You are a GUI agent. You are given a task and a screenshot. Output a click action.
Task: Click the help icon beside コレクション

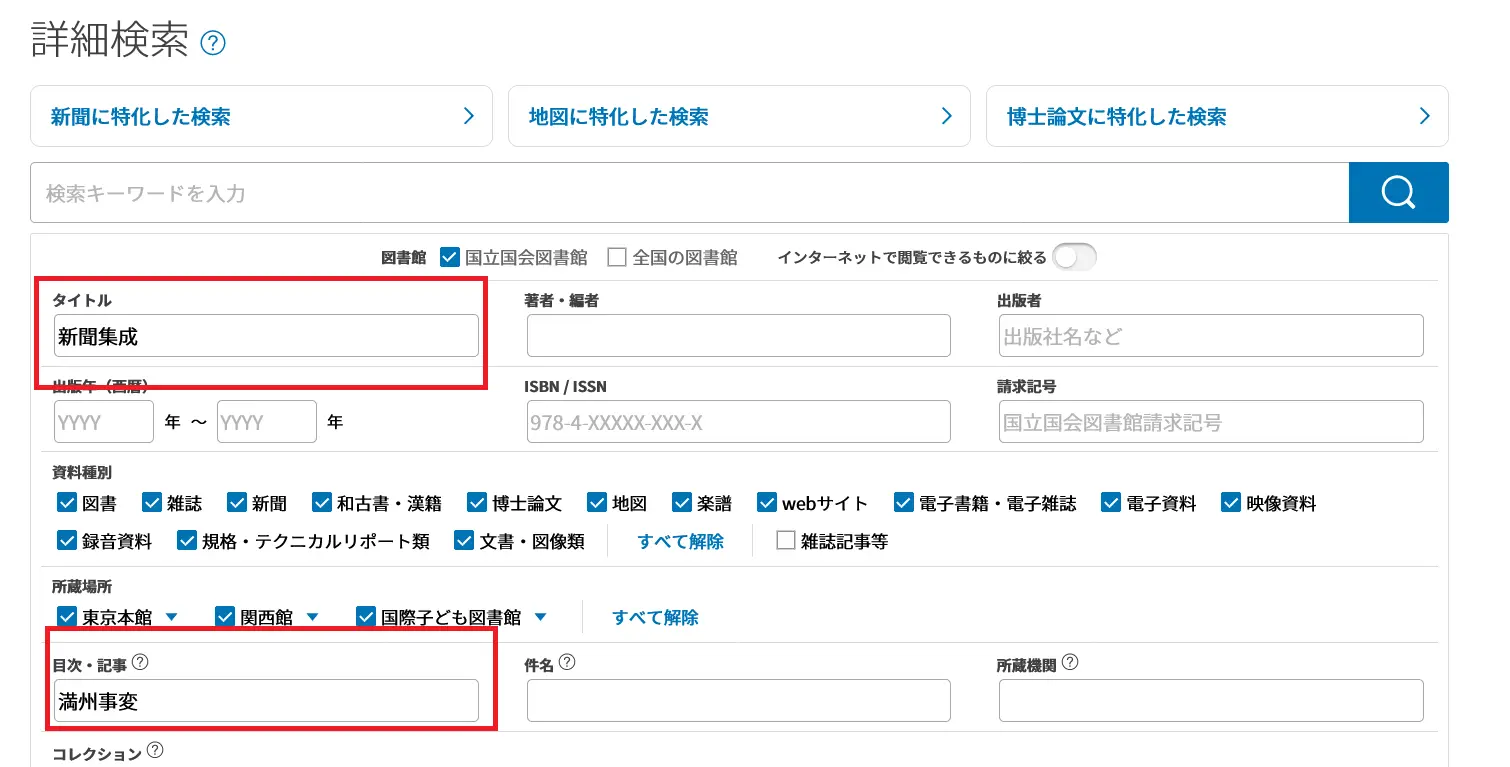[x=155, y=751]
